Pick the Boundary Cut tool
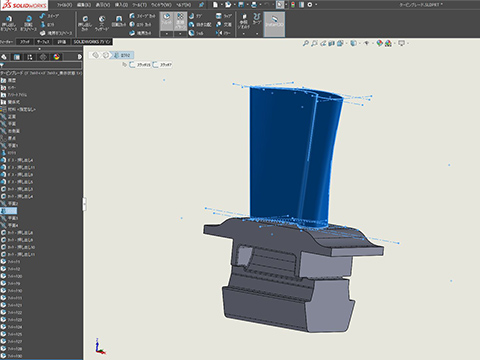The image size is (480, 360). point(140,33)
